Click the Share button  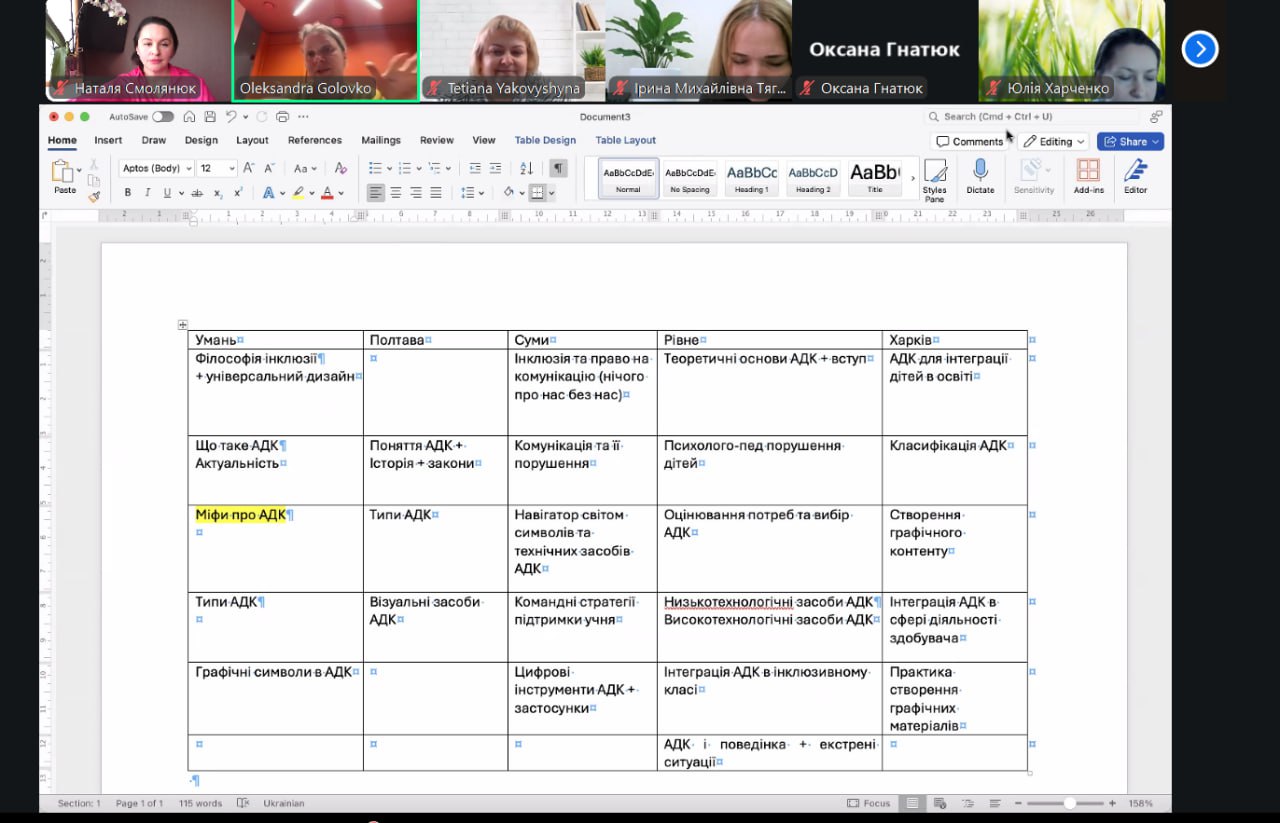coord(1130,141)
